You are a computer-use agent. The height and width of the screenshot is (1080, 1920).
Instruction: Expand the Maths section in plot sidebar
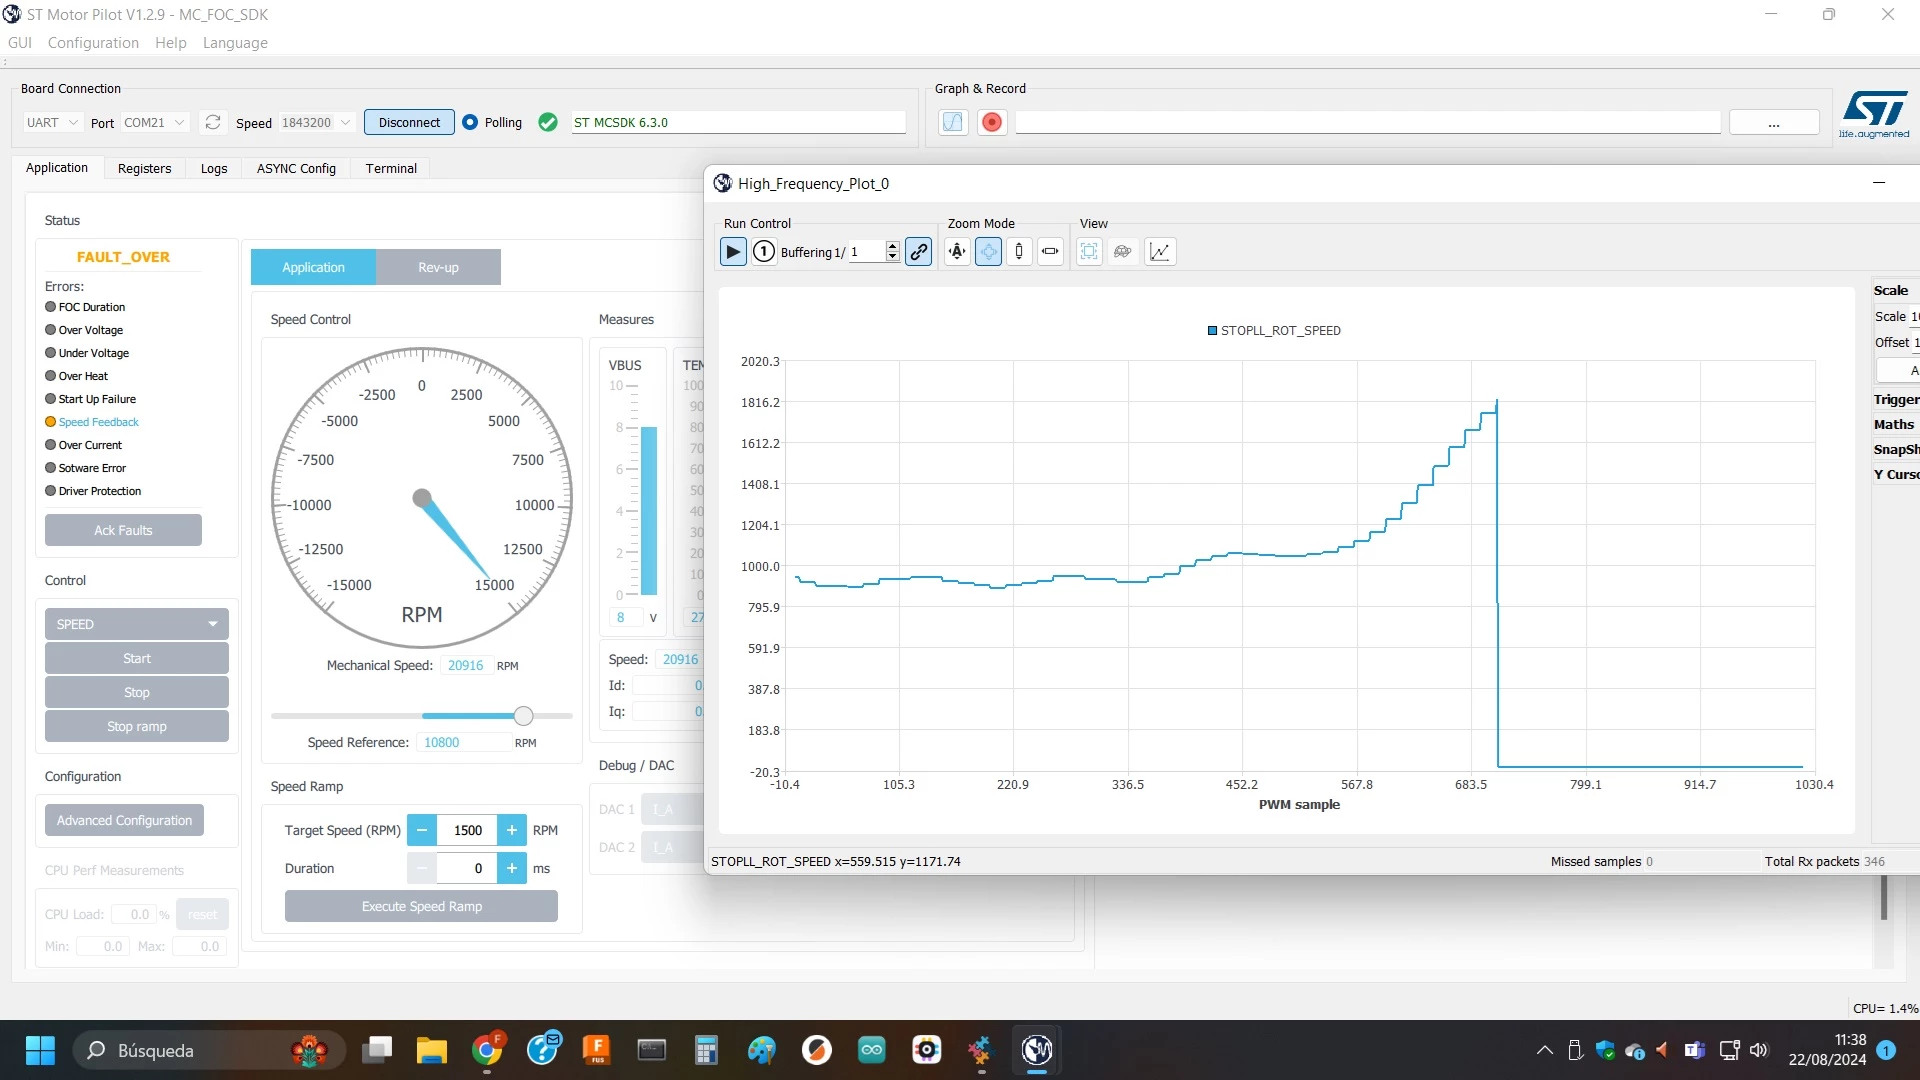(1894, 424)
